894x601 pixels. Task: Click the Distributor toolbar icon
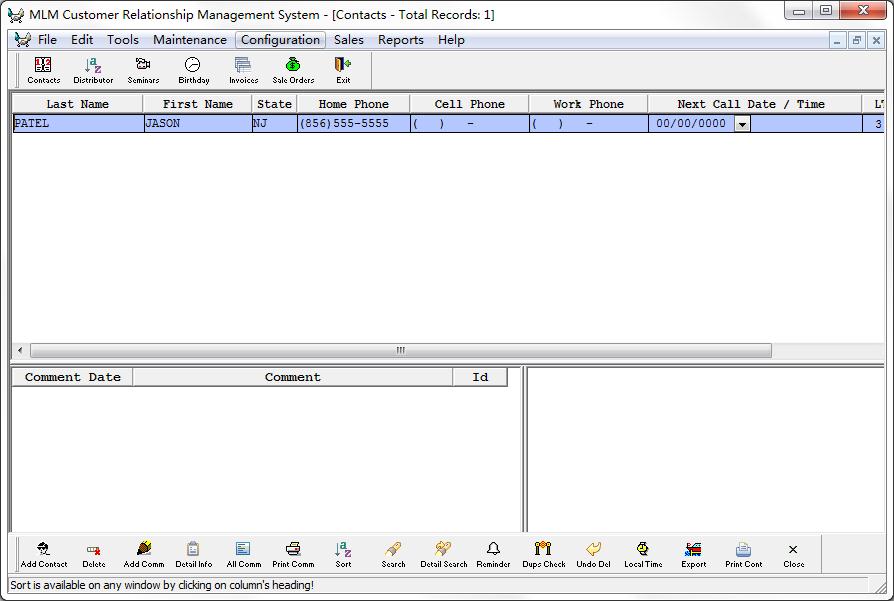(x=93, y=69)
